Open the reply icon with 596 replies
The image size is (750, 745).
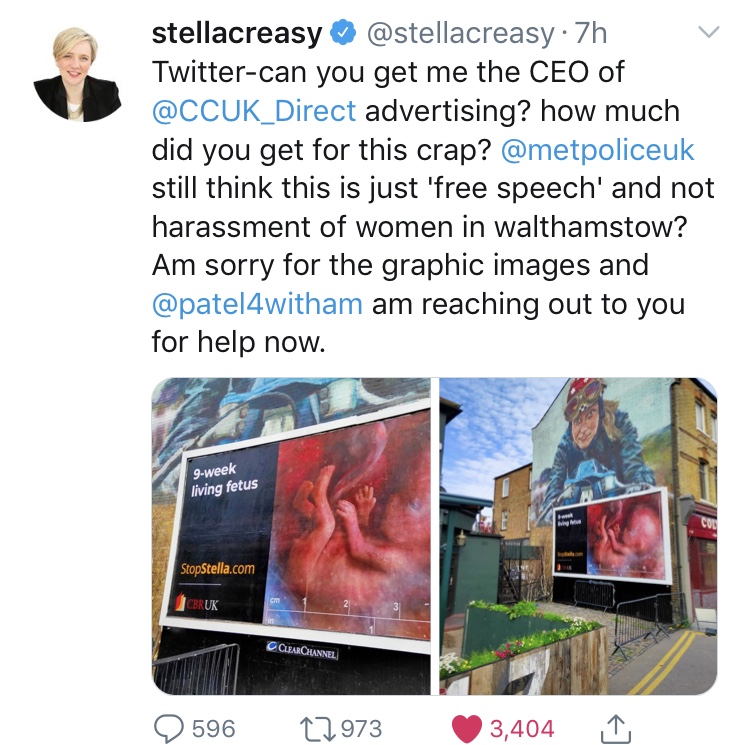168,729
